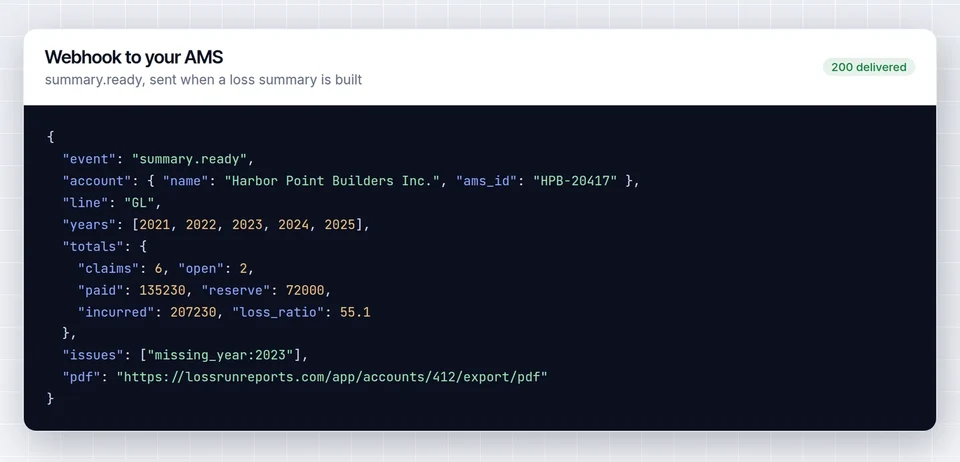Click the summary.ready subtitle description text
This screenshot has width=960, height=462.
pos(203,80)
